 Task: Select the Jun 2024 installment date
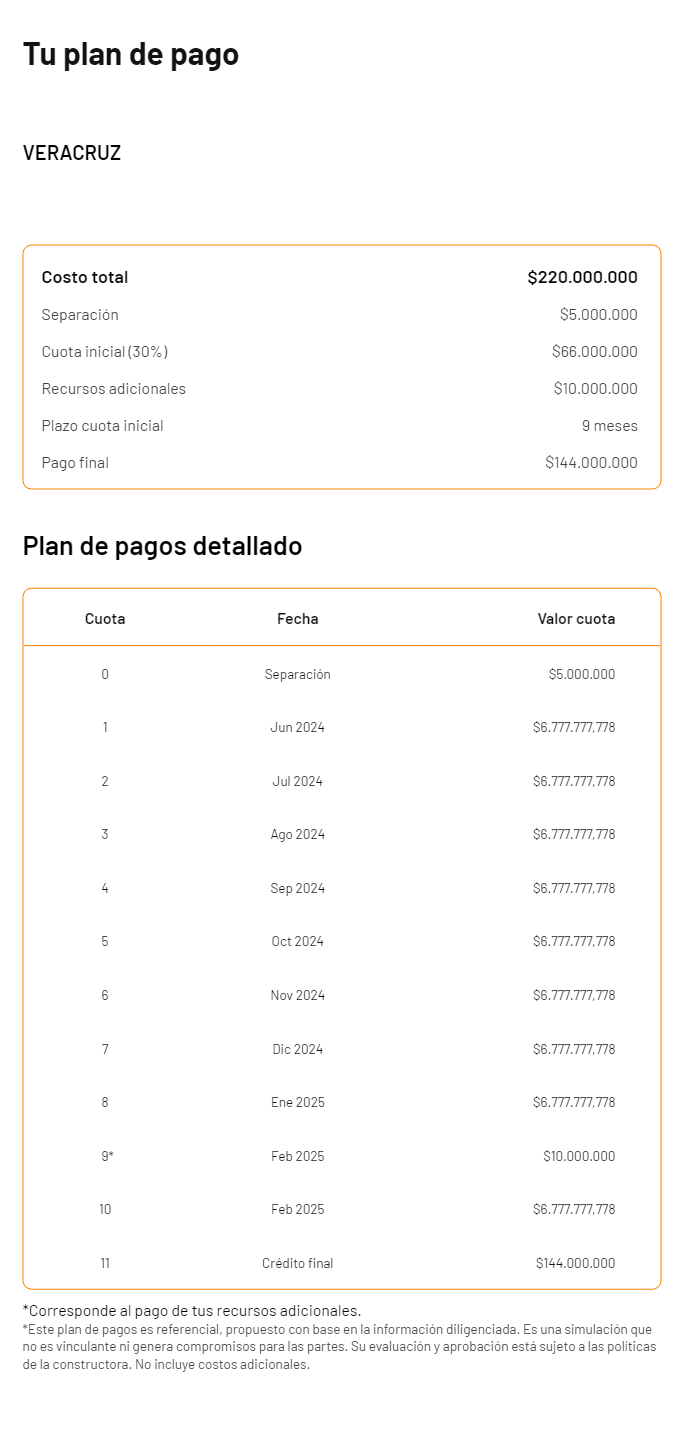[298, 728]
